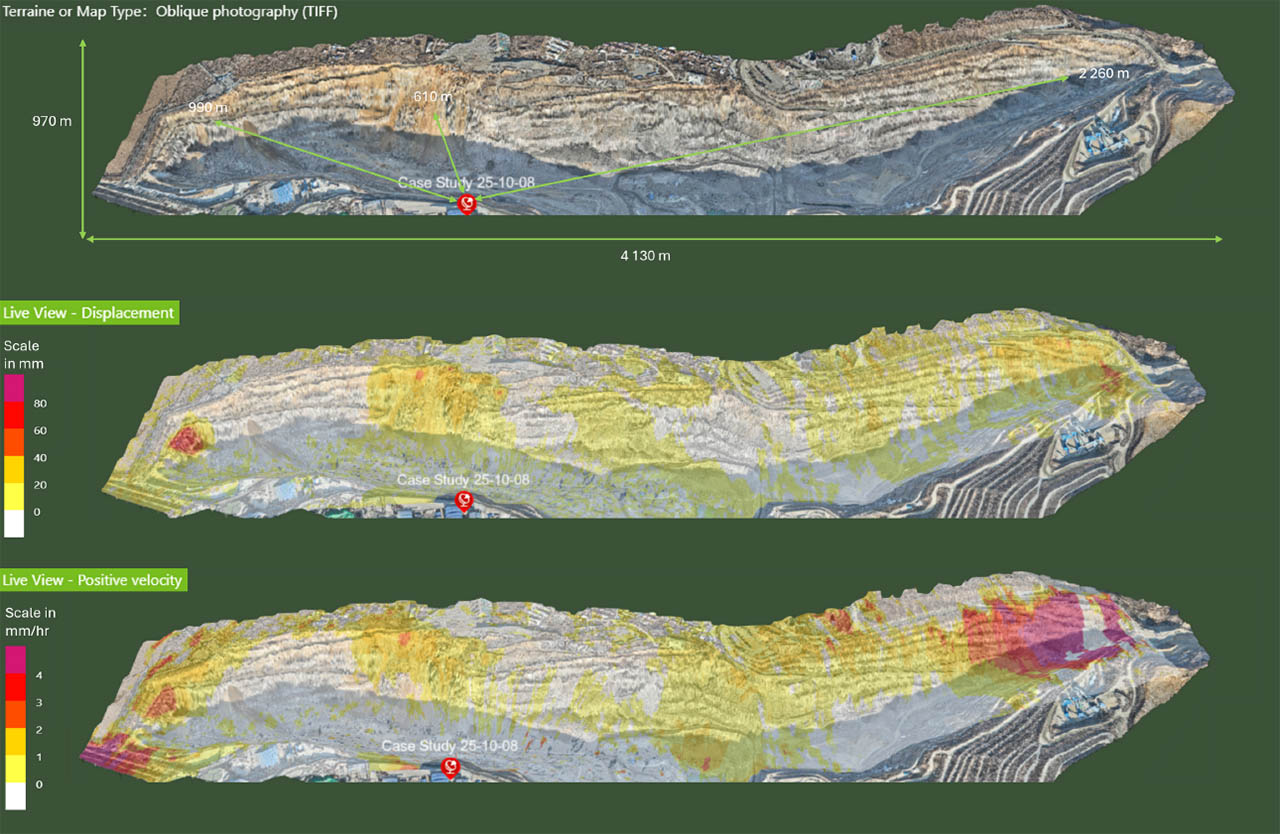Click the magenta swatch in the displacement legend

(14, 389)
